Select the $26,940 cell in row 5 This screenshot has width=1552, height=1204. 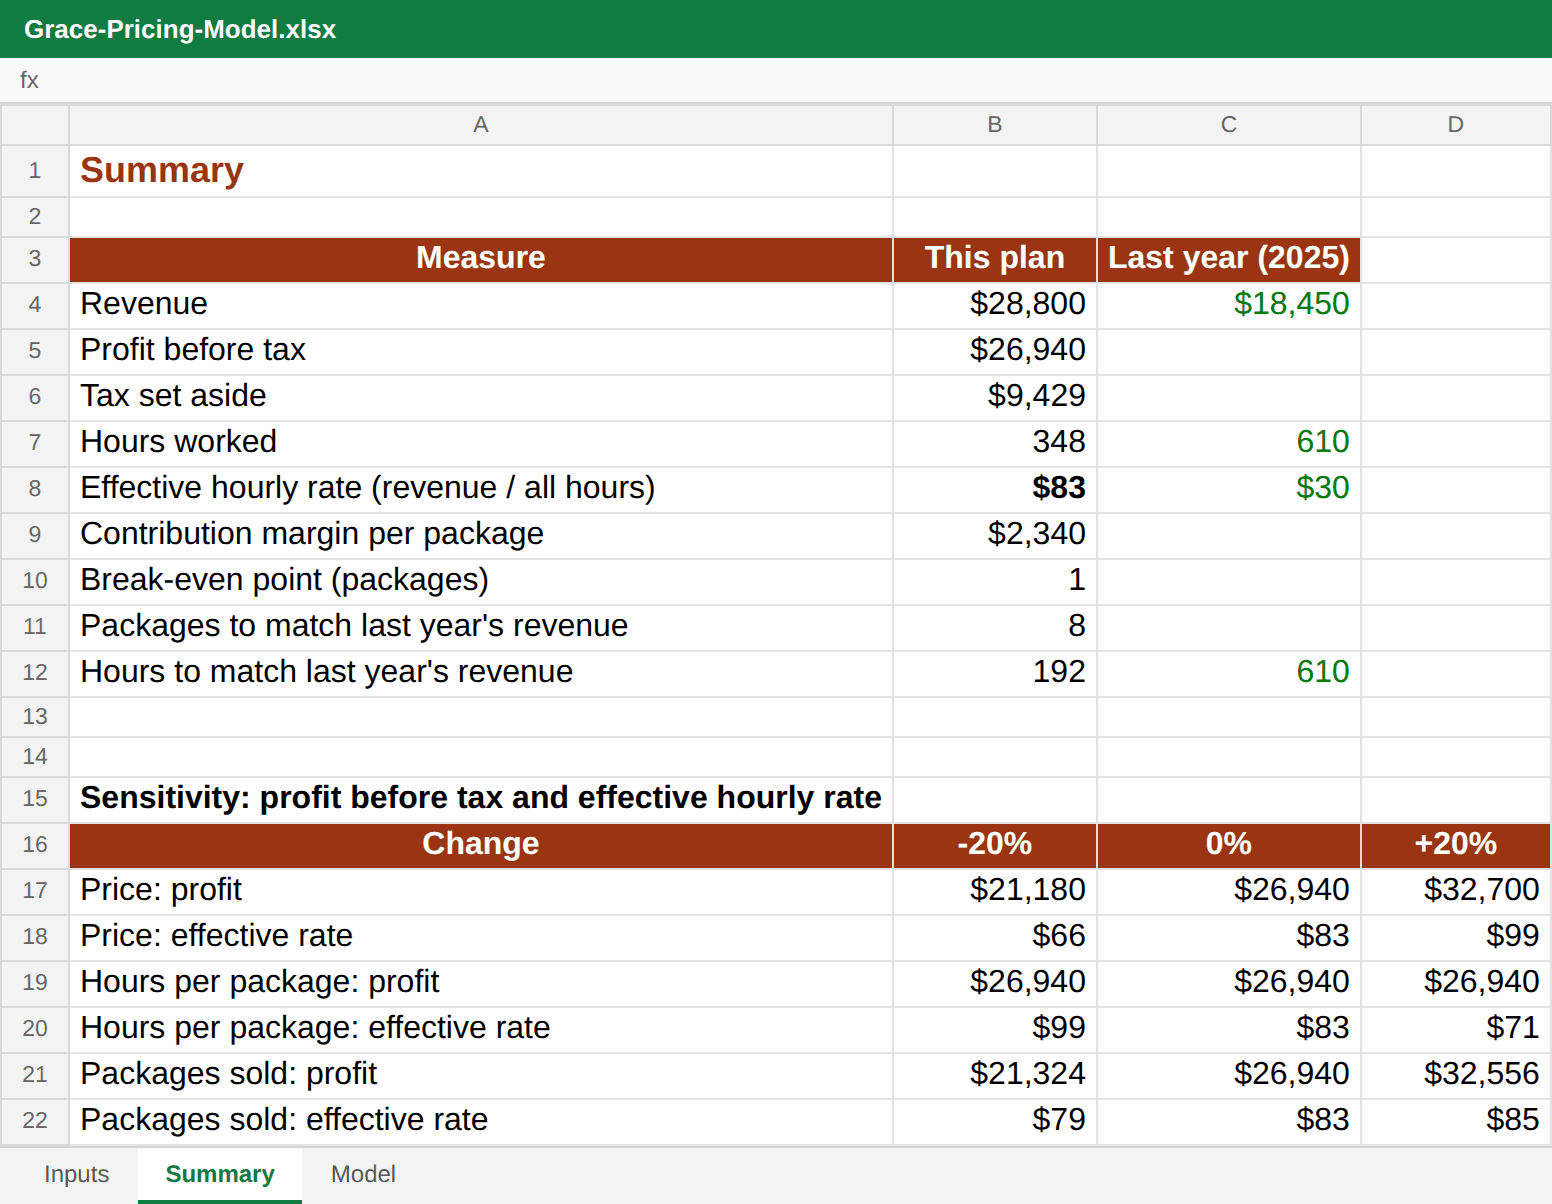tap(995, 351)
